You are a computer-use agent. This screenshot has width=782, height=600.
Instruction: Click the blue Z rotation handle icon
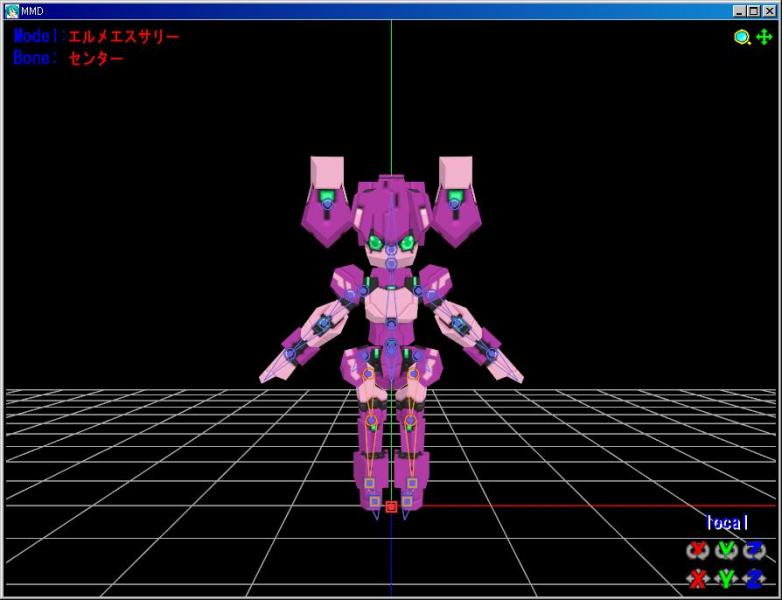click(754, 550)
